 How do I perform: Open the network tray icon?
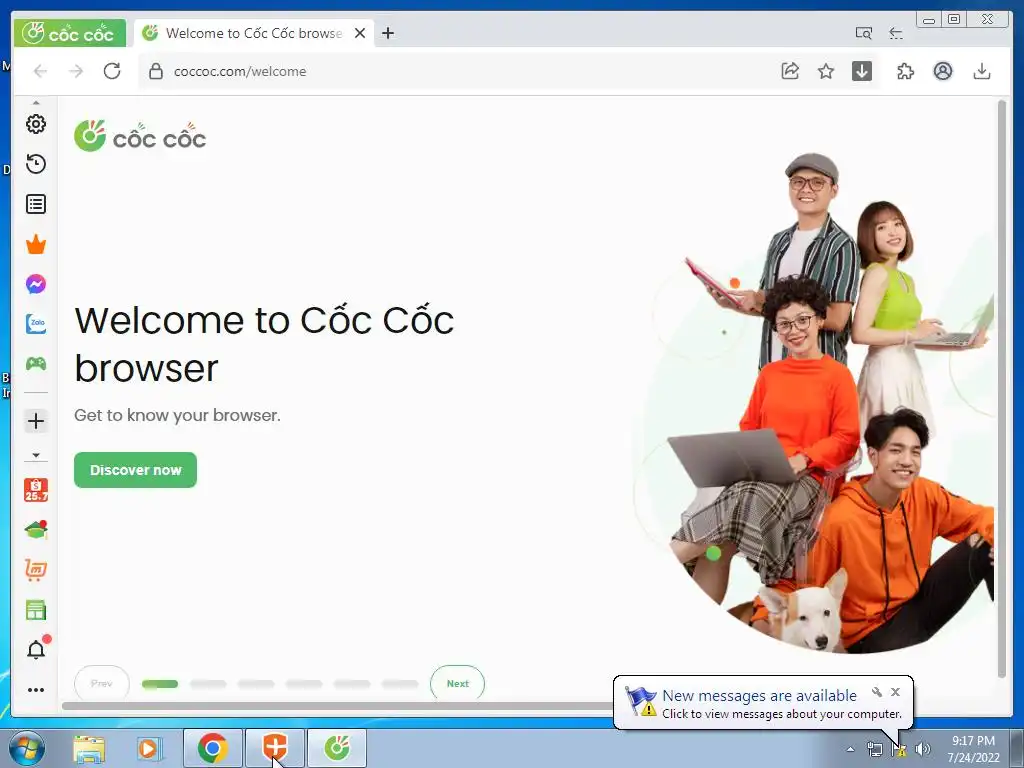[874, 749]
